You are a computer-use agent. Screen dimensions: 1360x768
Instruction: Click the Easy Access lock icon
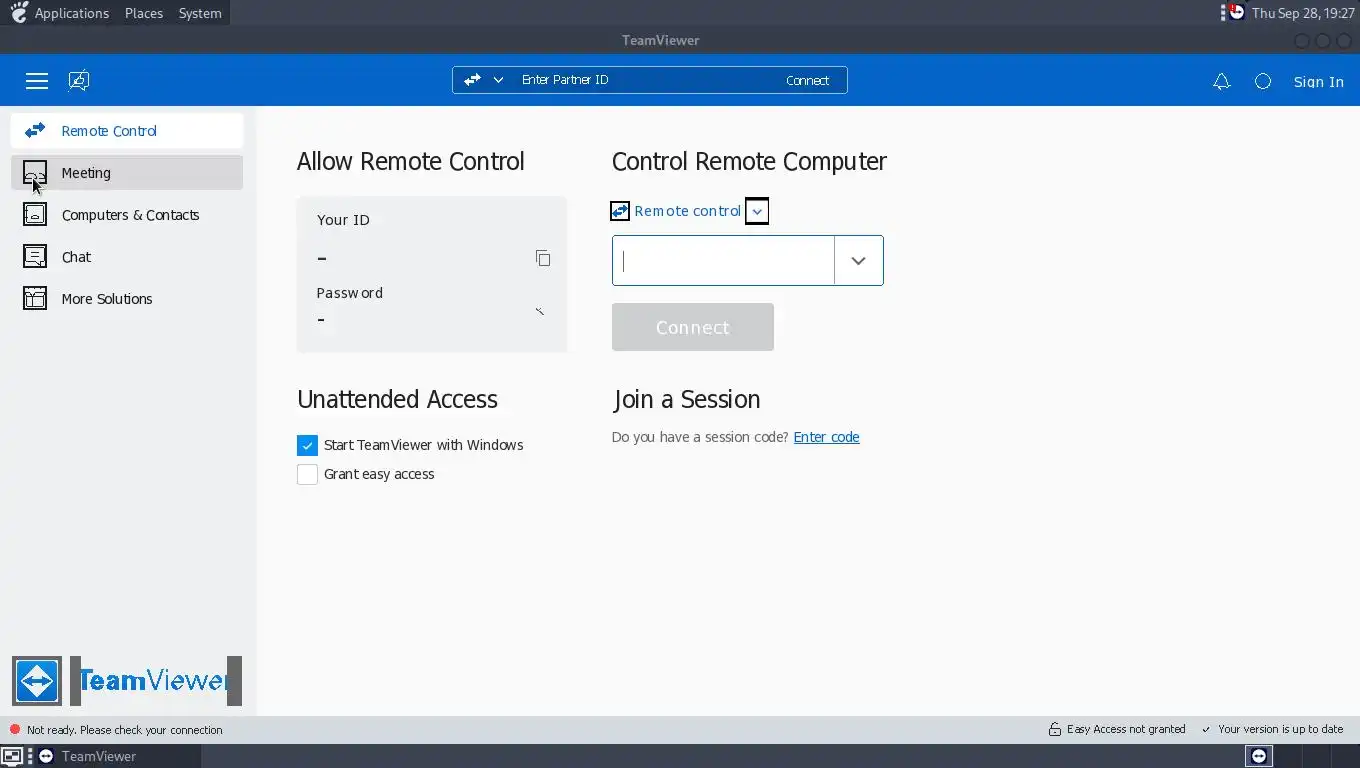point(1054,729)
